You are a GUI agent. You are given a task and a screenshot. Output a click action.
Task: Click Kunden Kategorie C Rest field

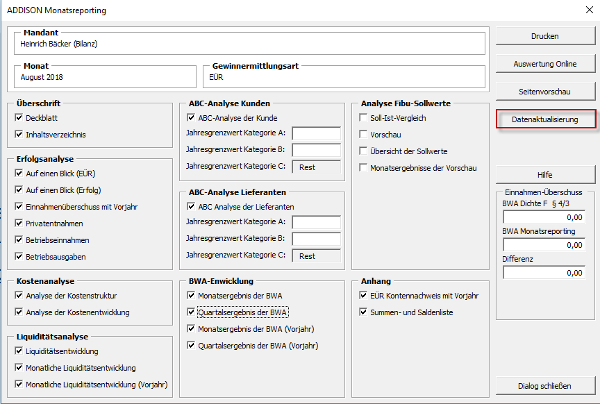(x=316, y=167)
